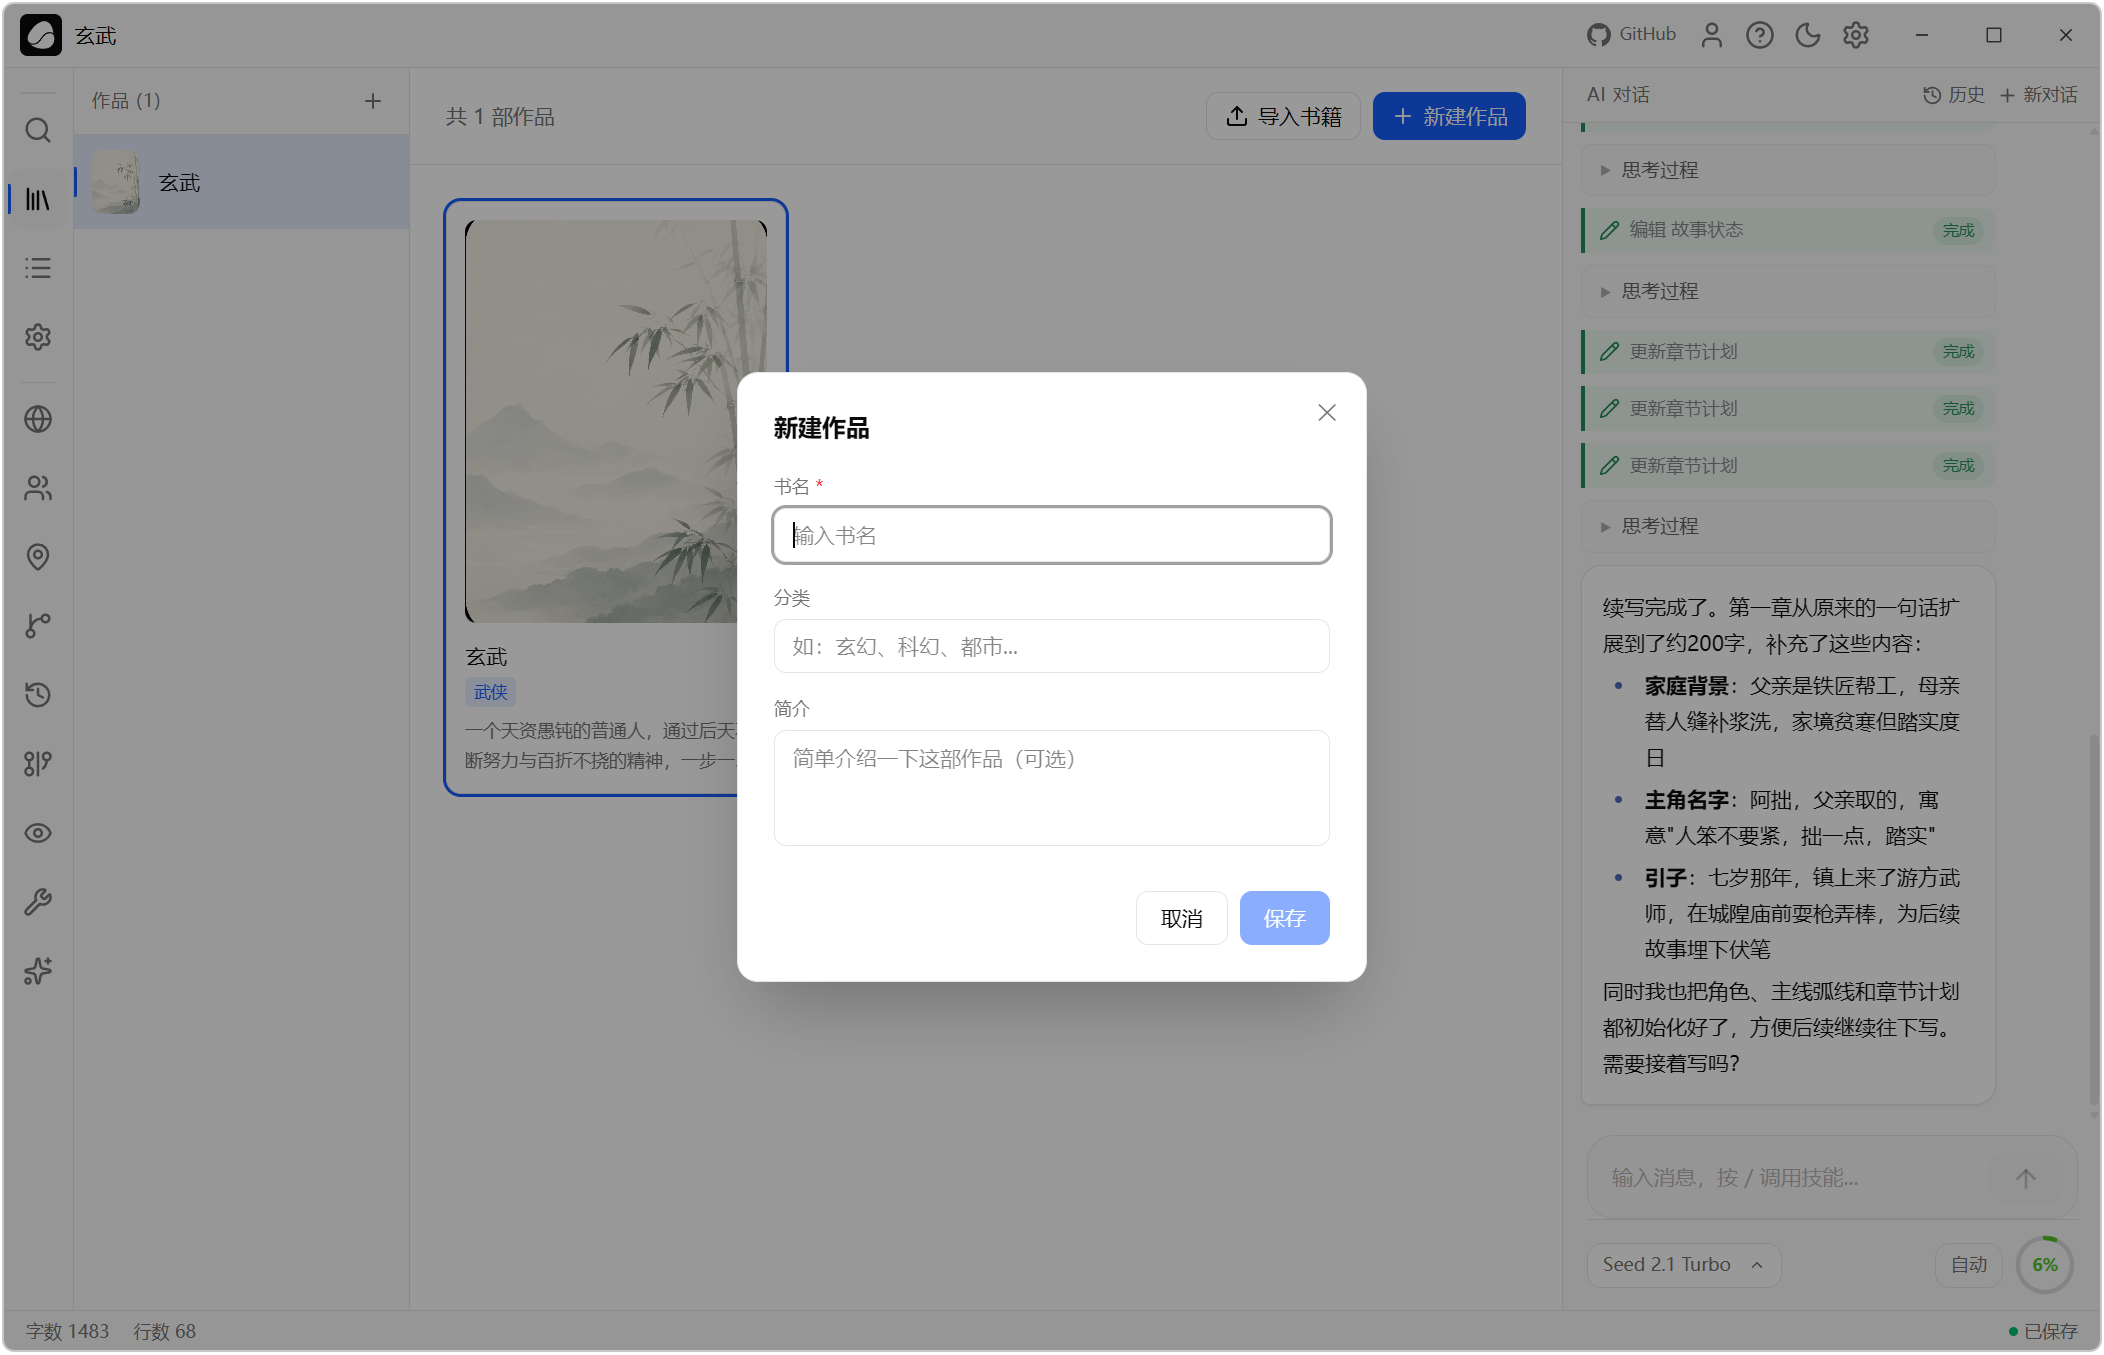The height and width of the screenshot is (1355, 2104).
Task: Click the 武侠 category tag
Action: tap(490, 692)
